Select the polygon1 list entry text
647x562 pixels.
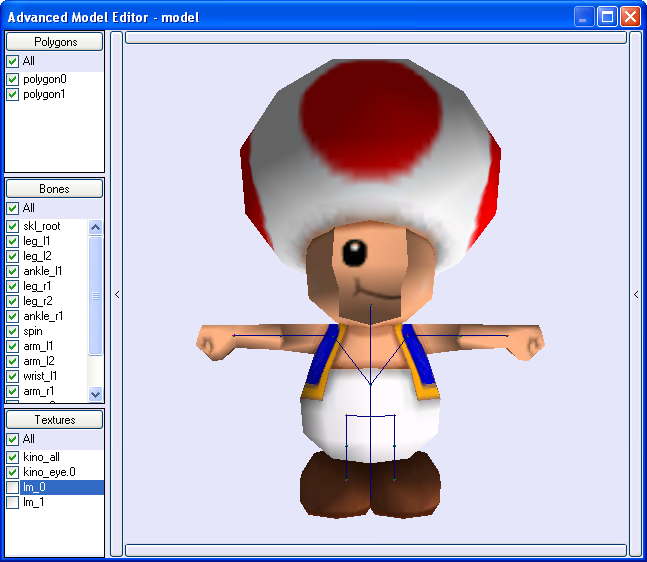(44, 94)
